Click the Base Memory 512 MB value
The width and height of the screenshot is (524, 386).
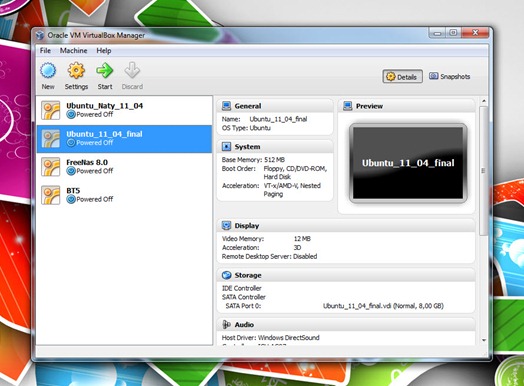pos(274,160)
